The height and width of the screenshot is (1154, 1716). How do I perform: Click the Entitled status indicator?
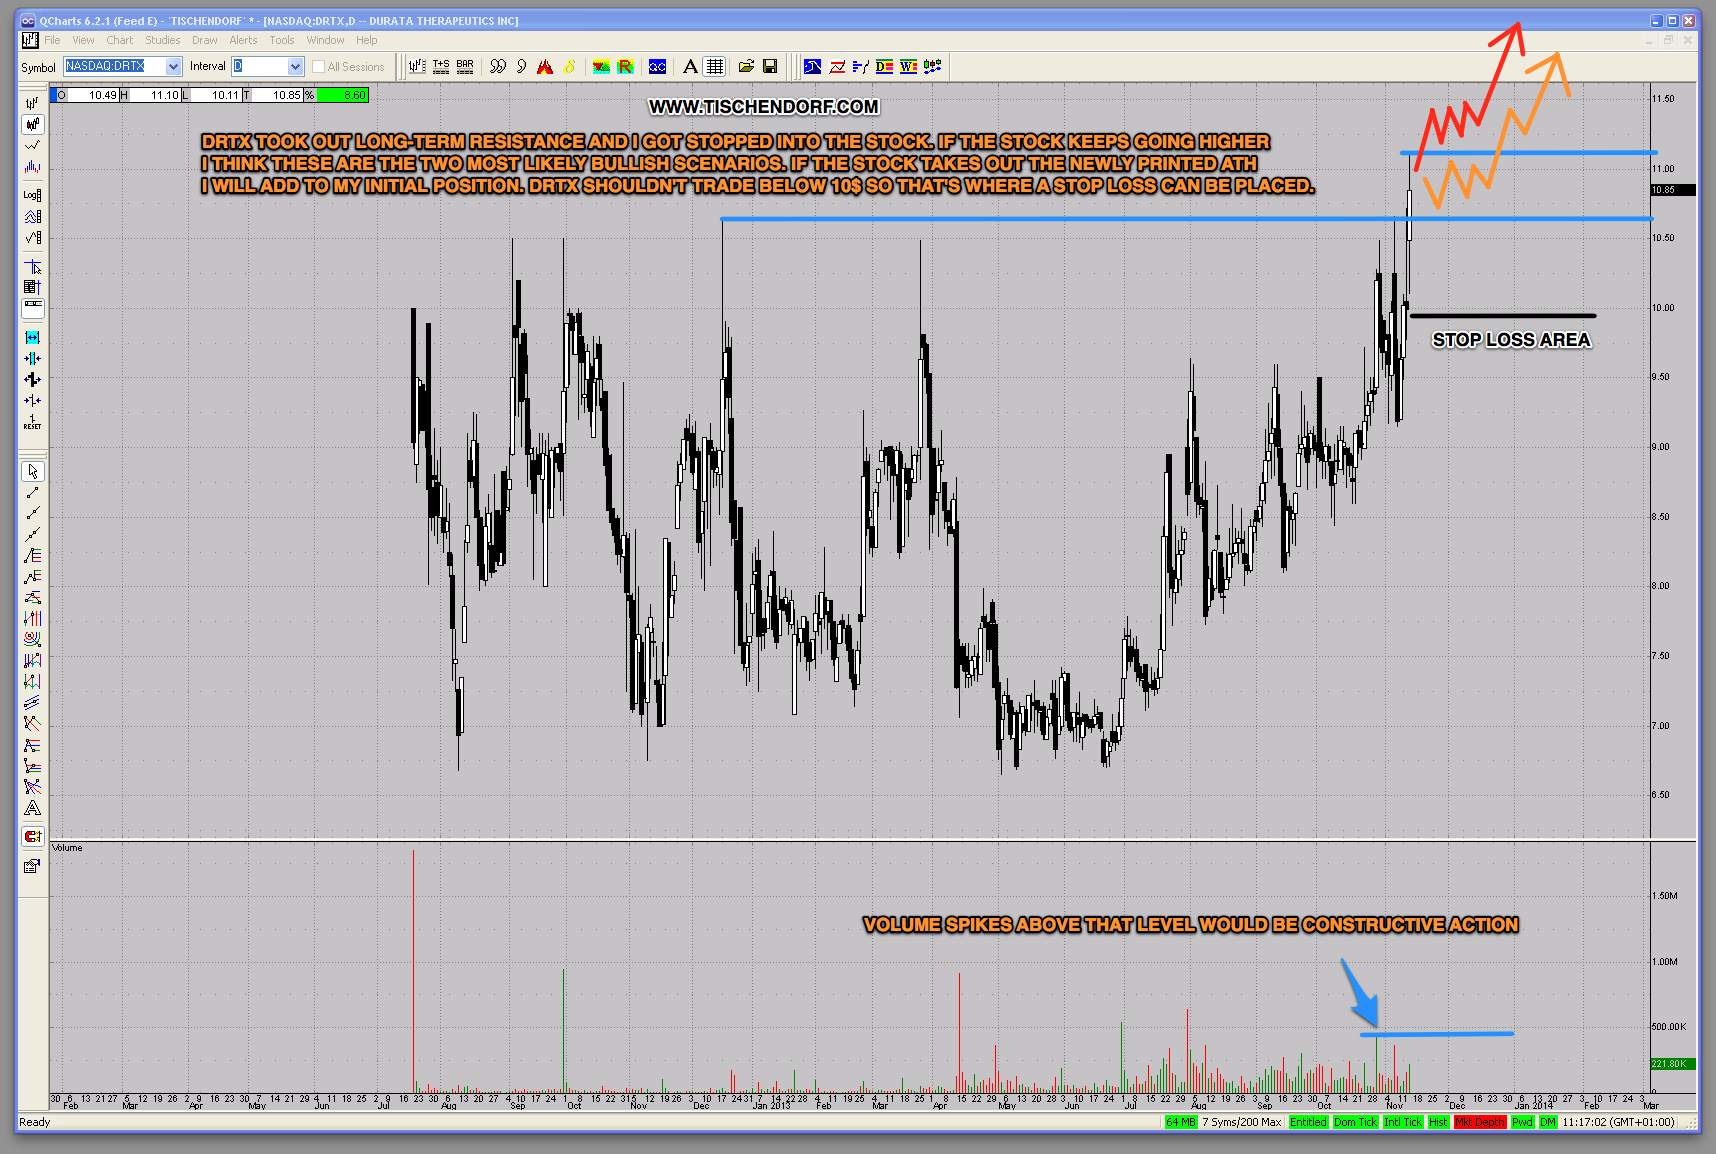coord(1308,1122)
